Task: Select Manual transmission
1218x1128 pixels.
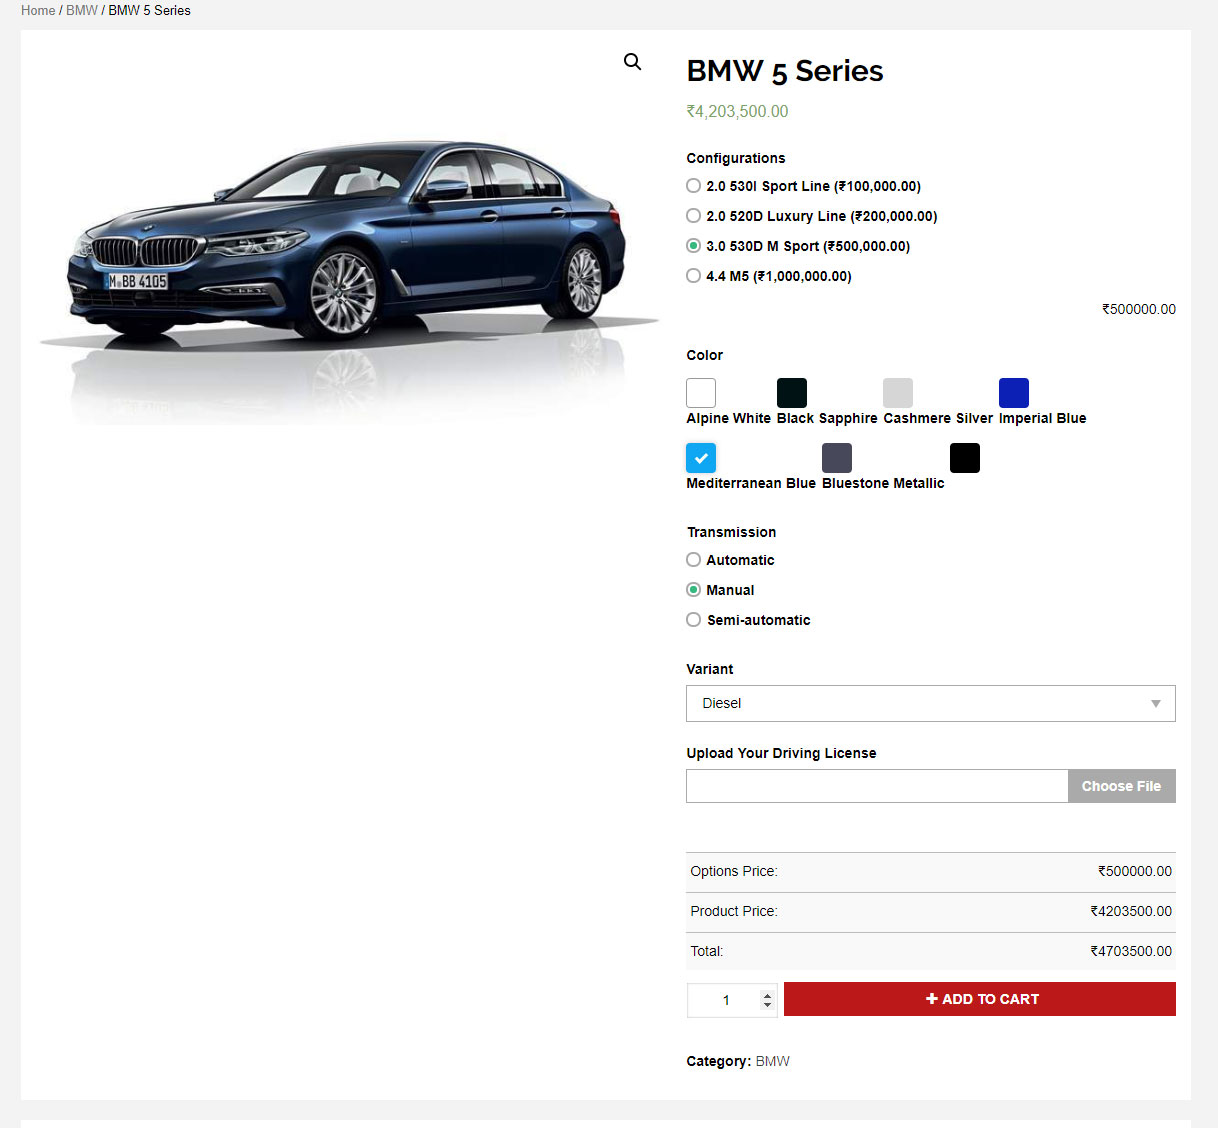Action: (693, 590)
